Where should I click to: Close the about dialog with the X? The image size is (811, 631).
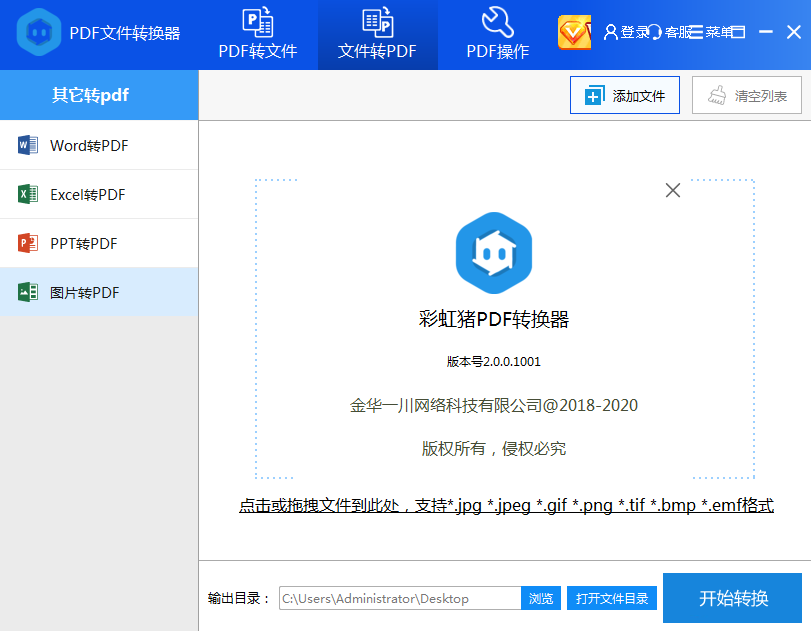point(673,190)
